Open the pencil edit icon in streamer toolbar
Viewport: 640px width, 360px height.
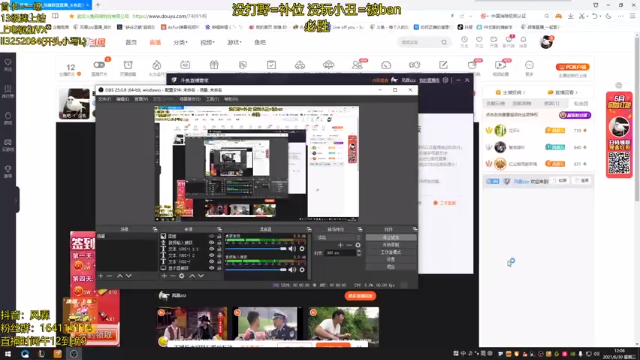(x=443, y=65)
